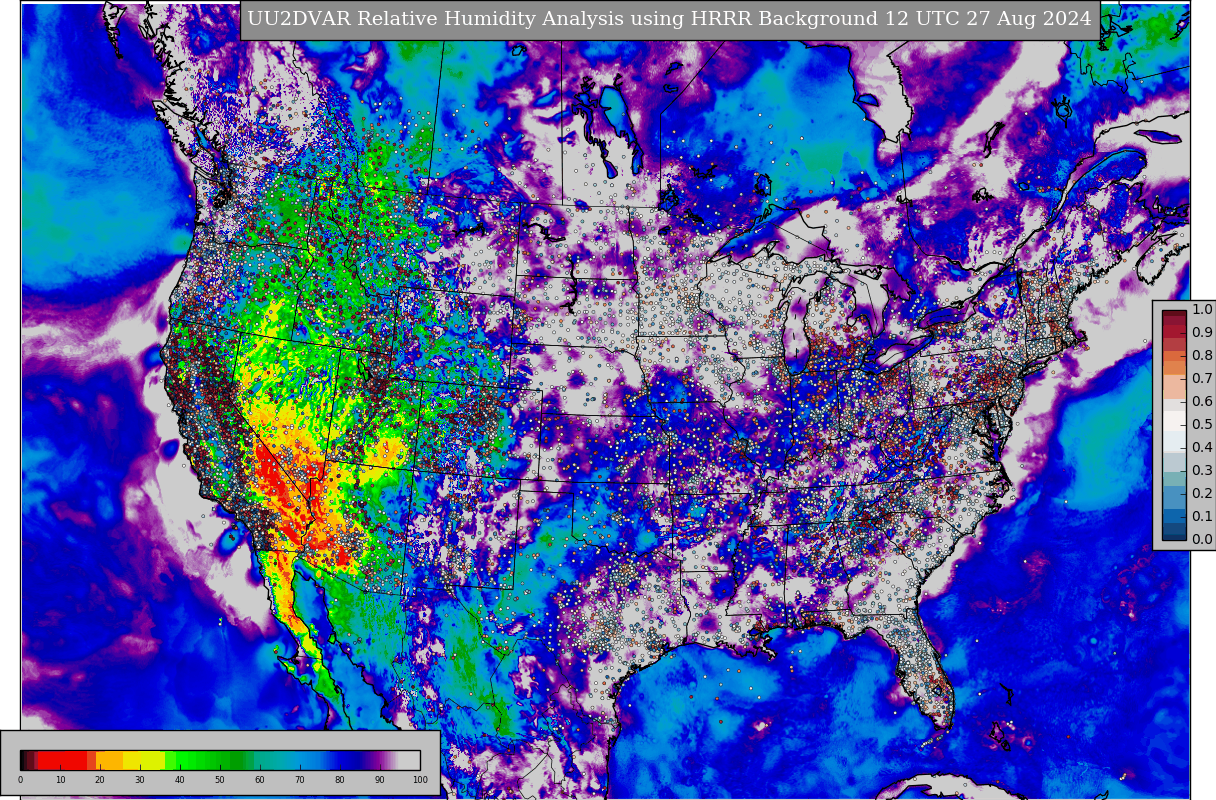The width and height of the screenshot is (1216, 800).
Task: Click the "60" label under the horizontal colorbar
Action: 260,780
